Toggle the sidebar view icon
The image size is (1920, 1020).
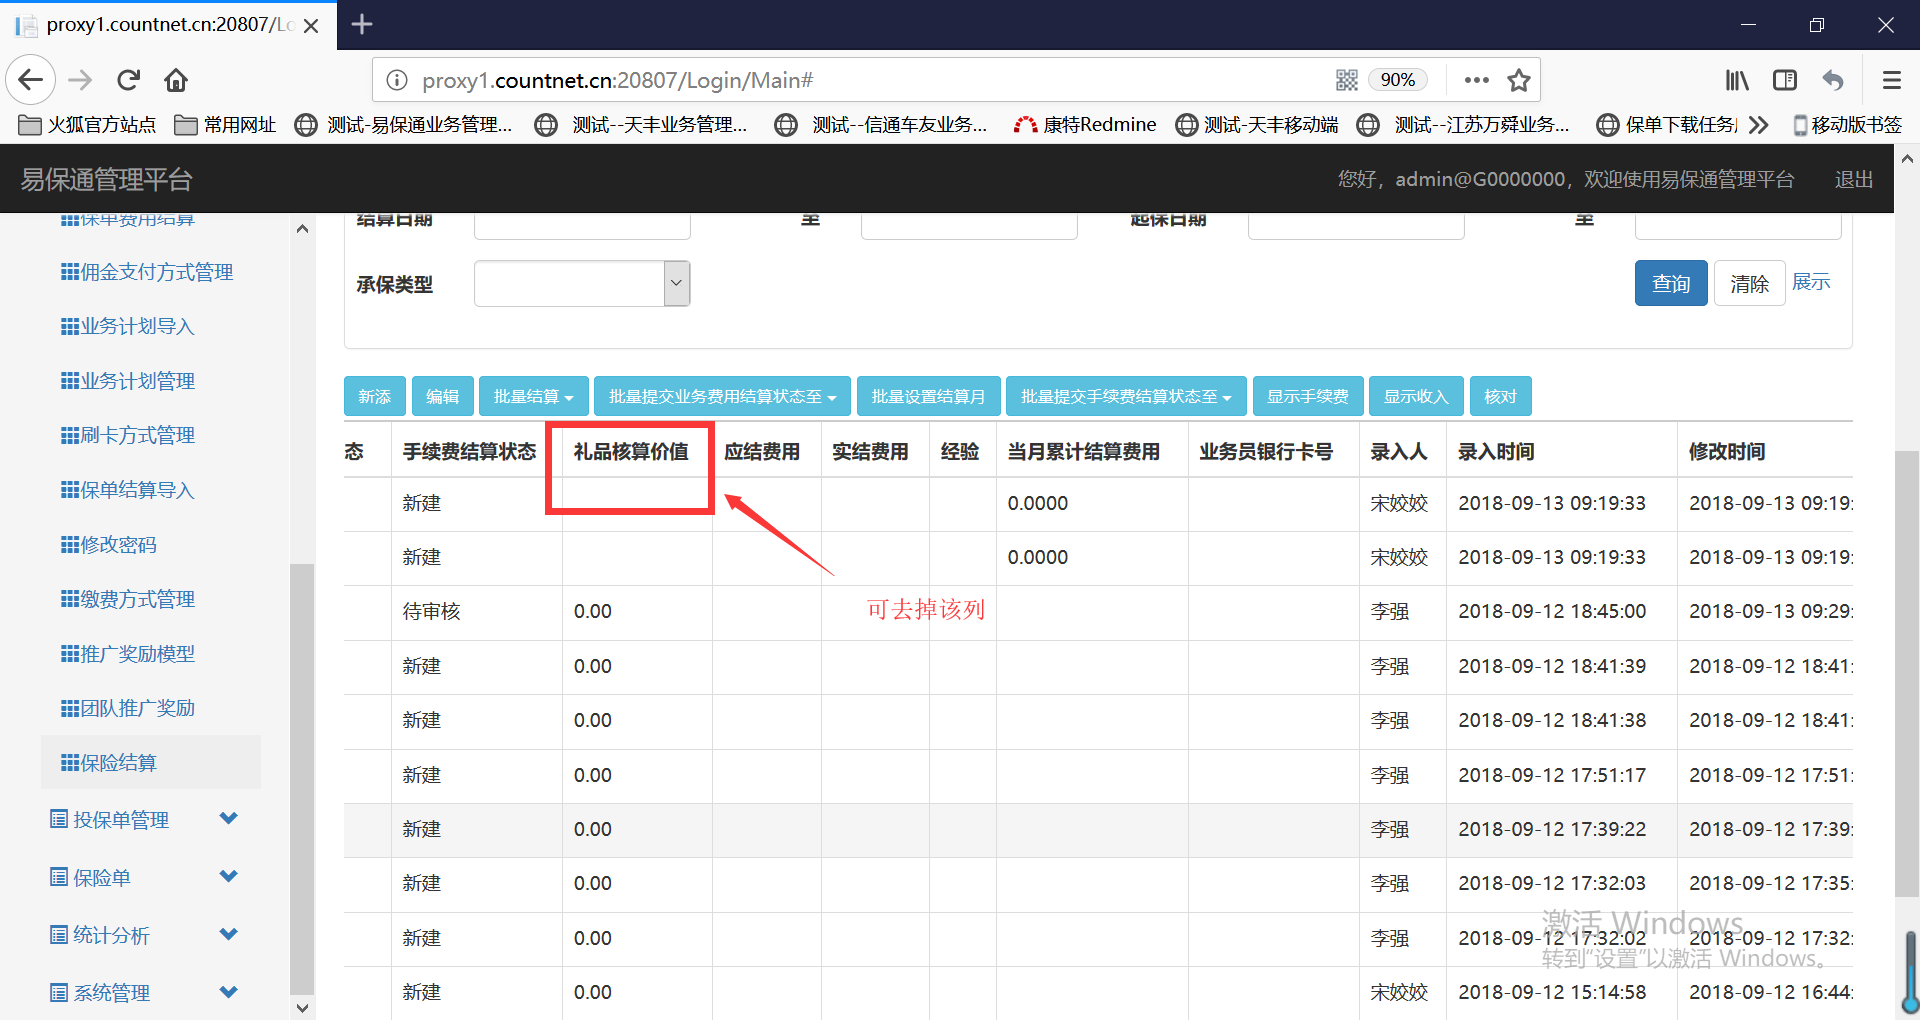tap(1785, 80)
